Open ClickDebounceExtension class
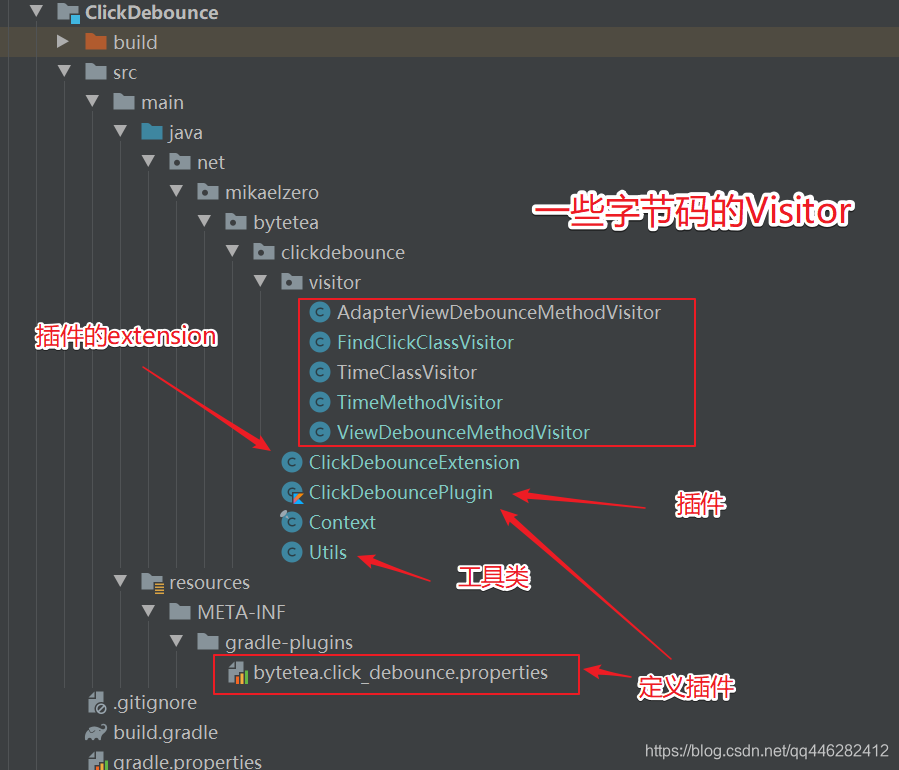The height and width of the screenshot is (770, 899). (414, 462)
